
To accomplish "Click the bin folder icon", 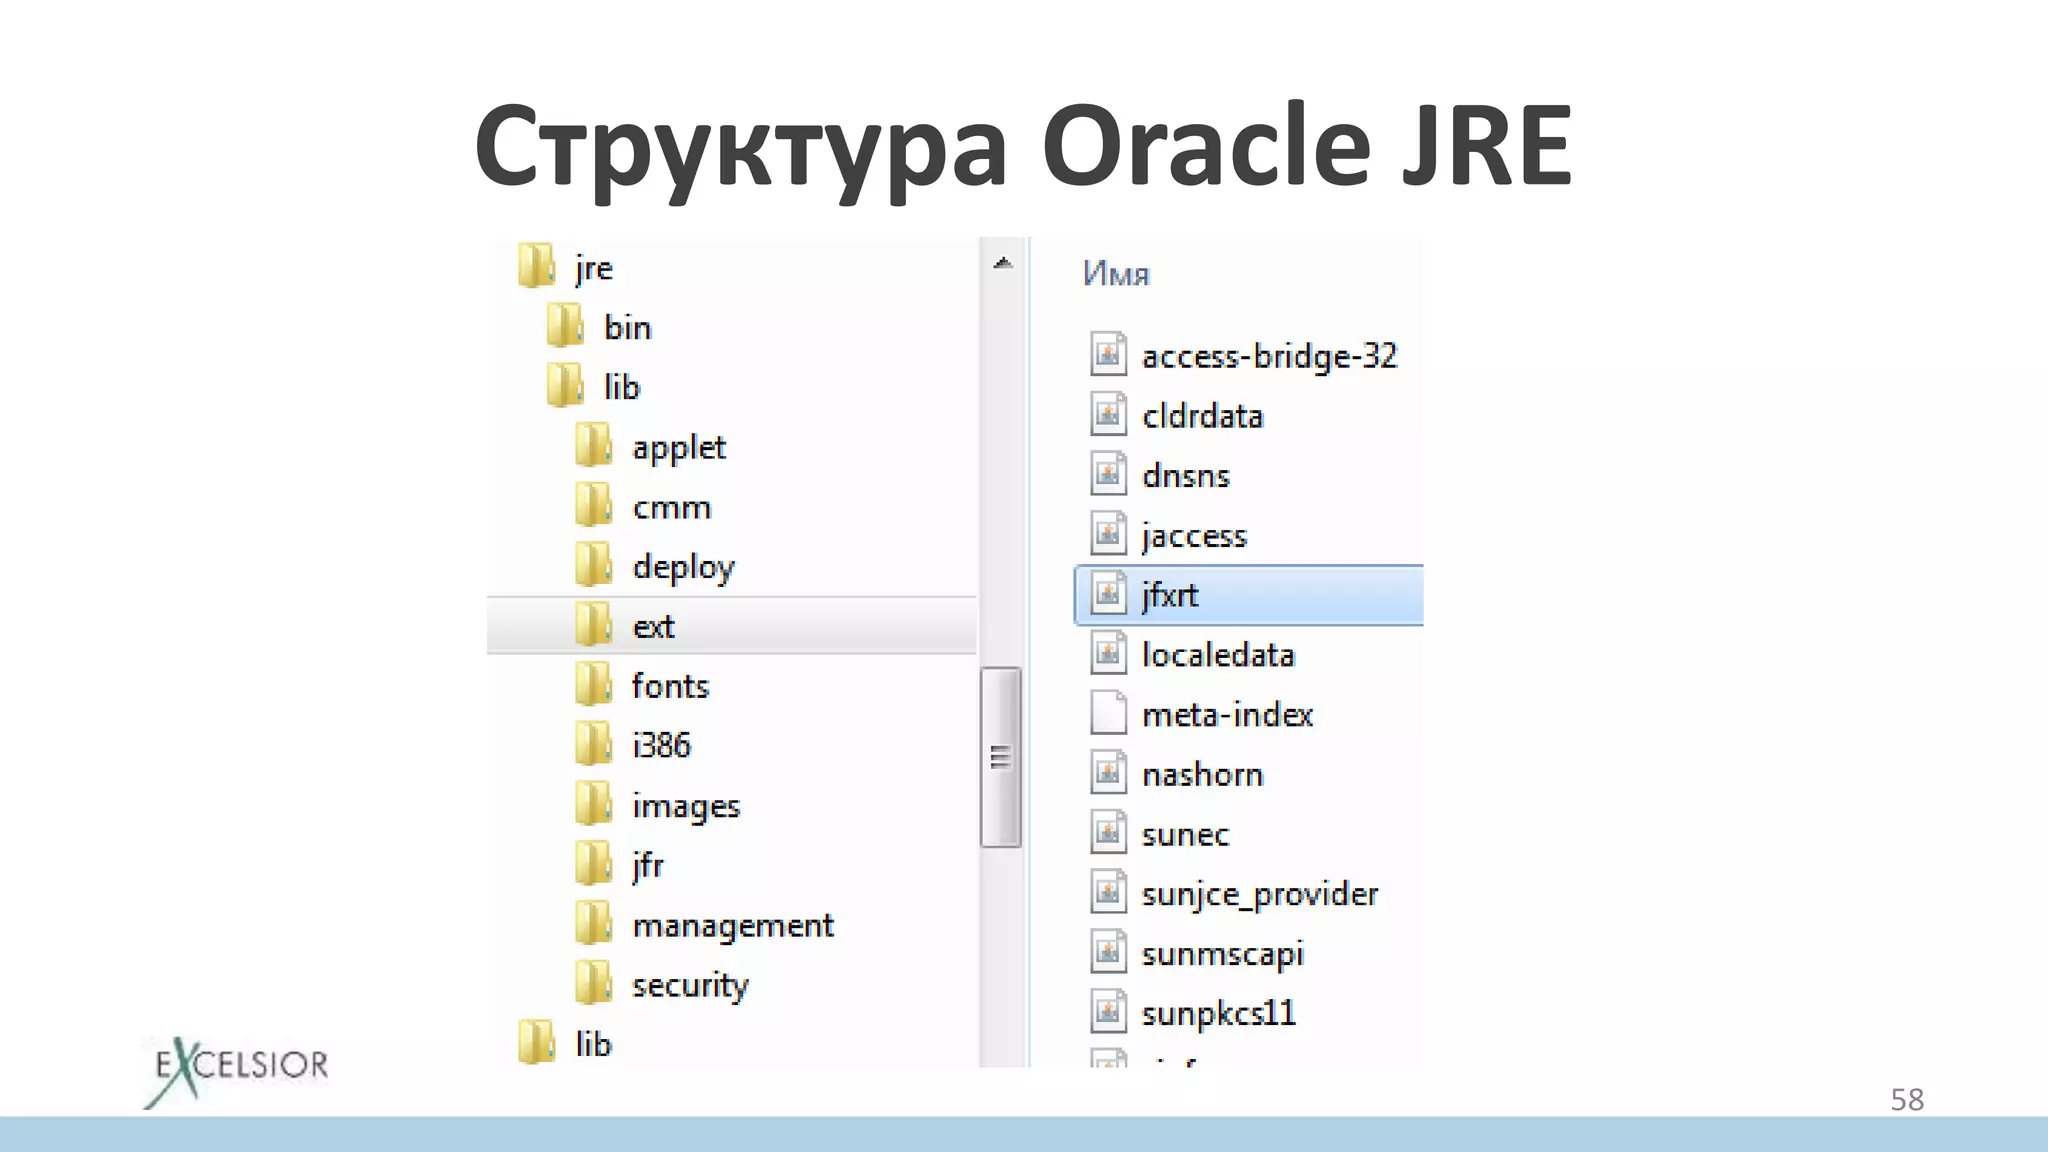I will coord(565,326).
